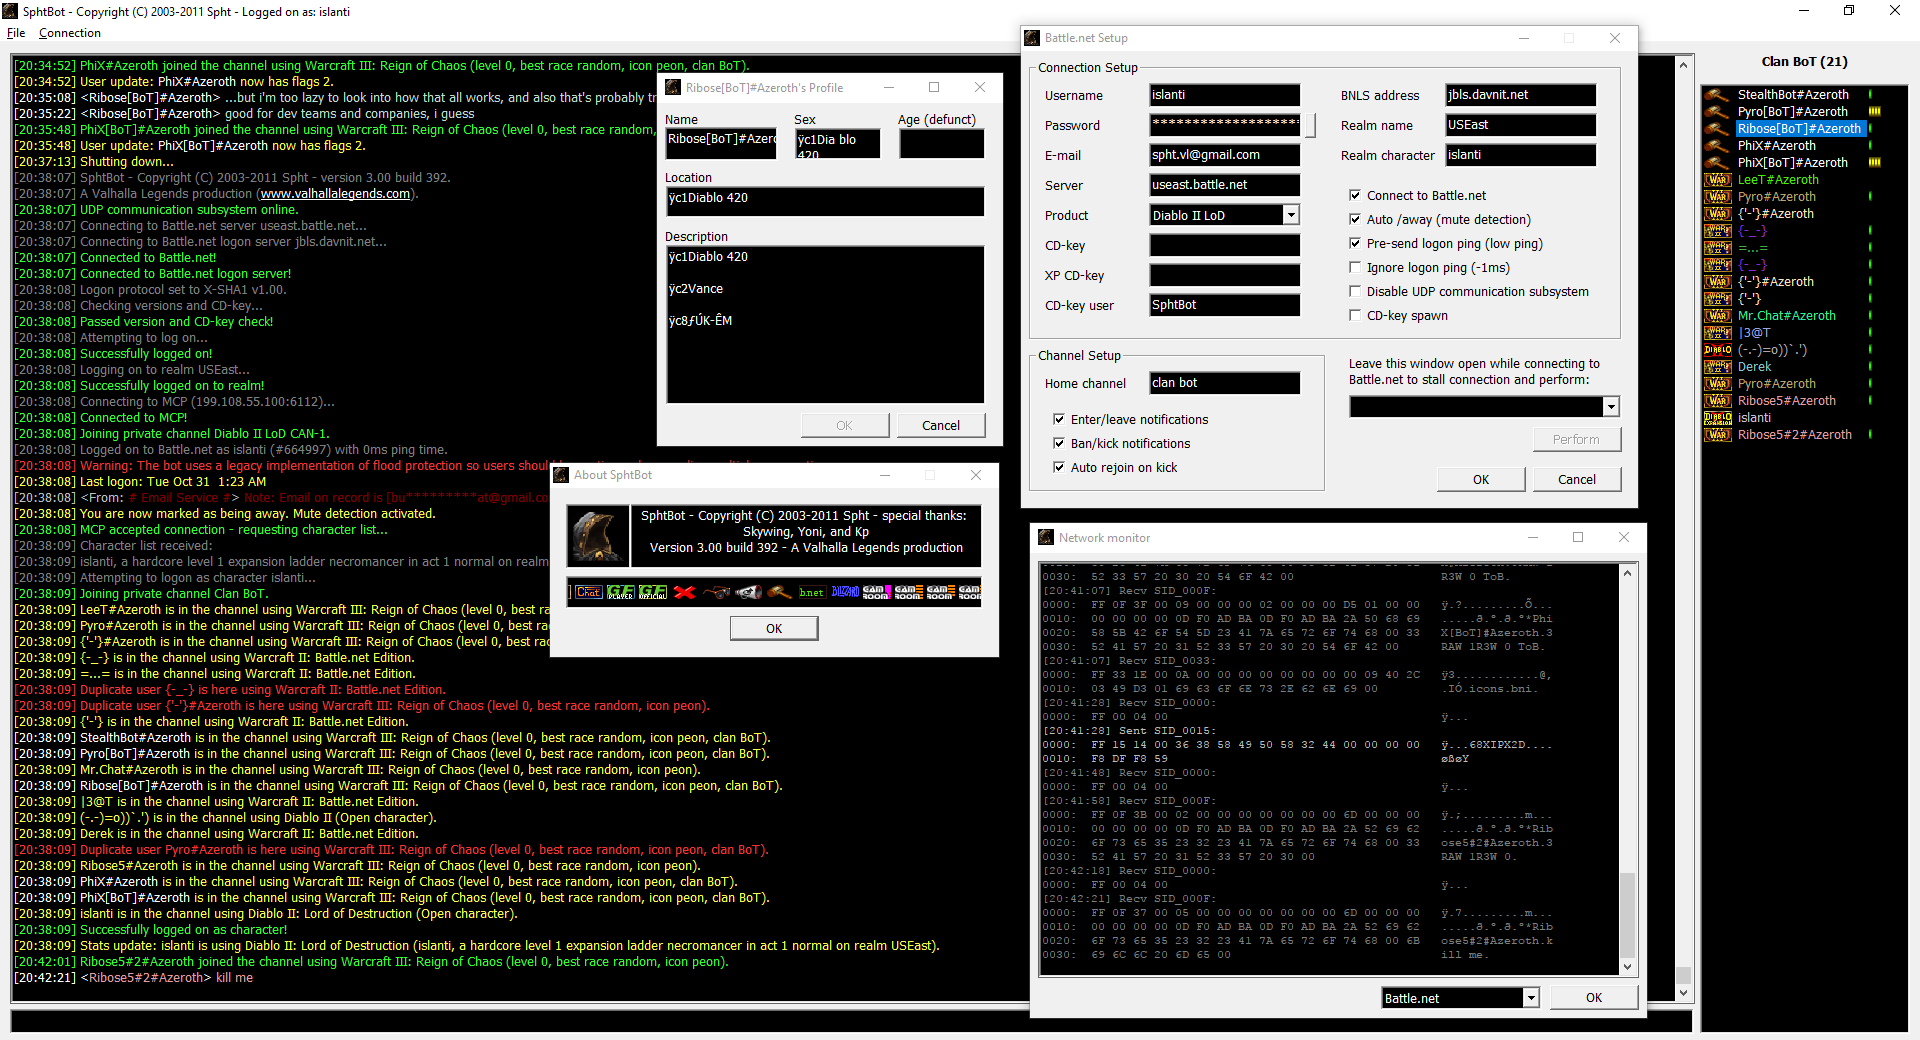Click the Warcraft III icon beside Mr.Chat#Azeroth
This screenshot has width=1920, height=1040.
point(1718,316)
